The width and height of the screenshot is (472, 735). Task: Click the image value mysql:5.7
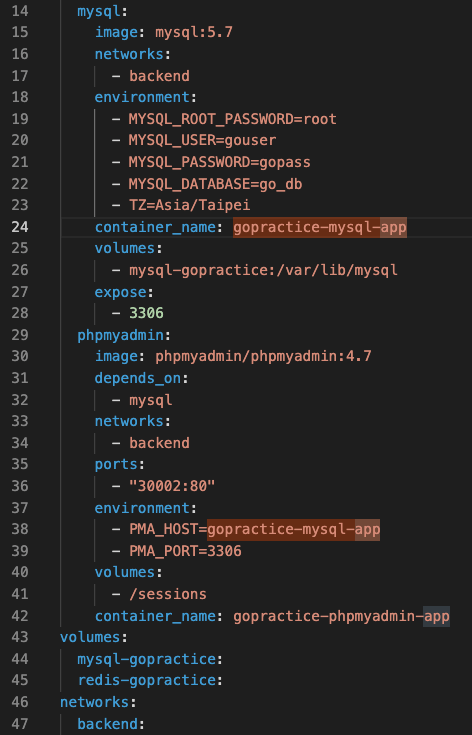pyautogui.click(x=194, y=32)
